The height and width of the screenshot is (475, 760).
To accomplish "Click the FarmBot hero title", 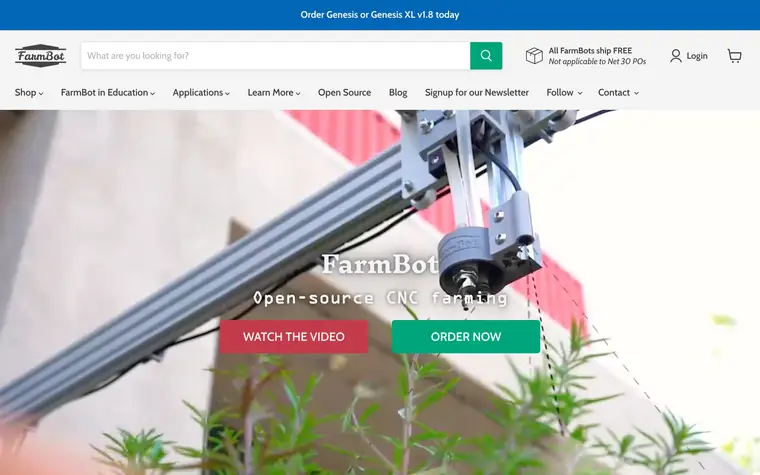I will pyautogui.click(x=380, y=264).
